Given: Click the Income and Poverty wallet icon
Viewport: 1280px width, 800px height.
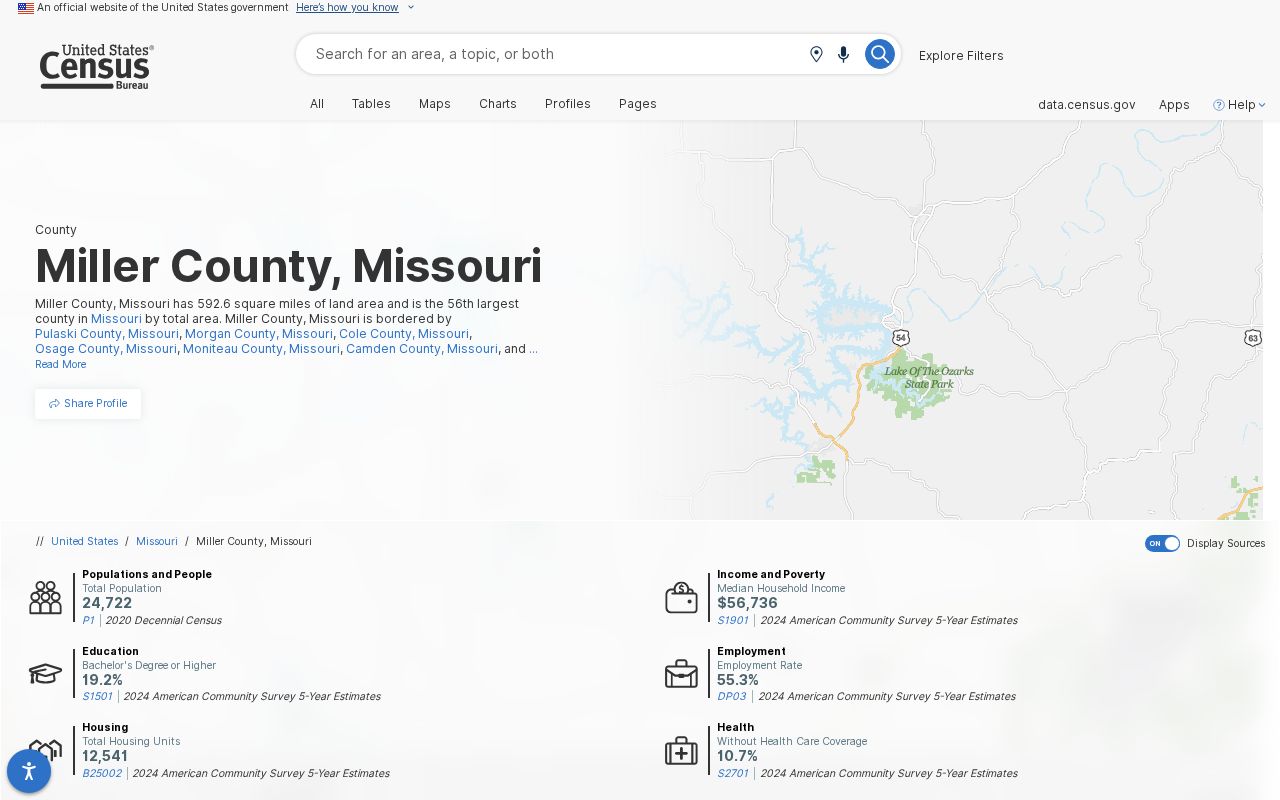Looking at the screenshot, I should point(681,597).
